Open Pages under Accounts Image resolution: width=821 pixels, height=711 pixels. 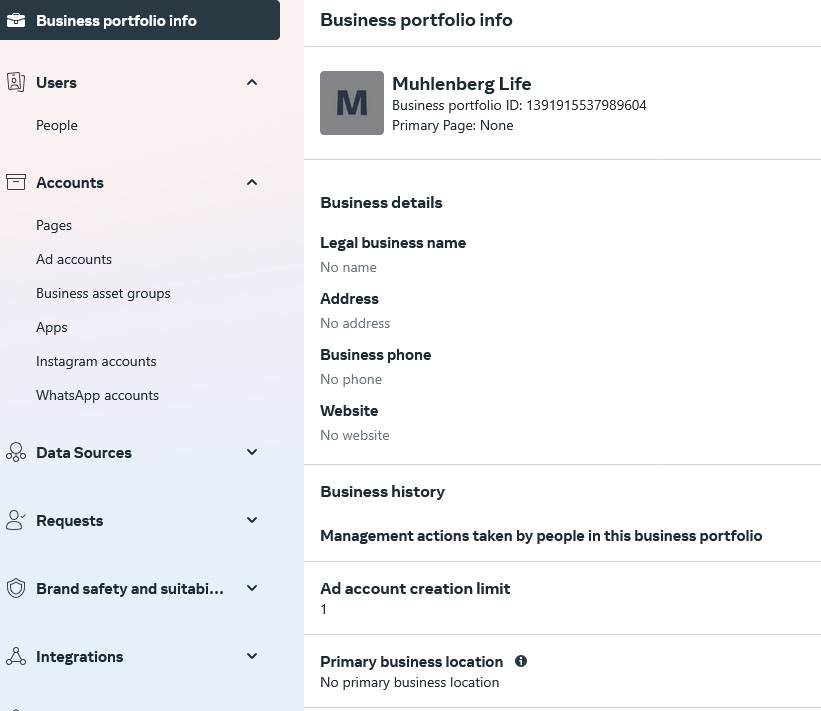point(54,225)
